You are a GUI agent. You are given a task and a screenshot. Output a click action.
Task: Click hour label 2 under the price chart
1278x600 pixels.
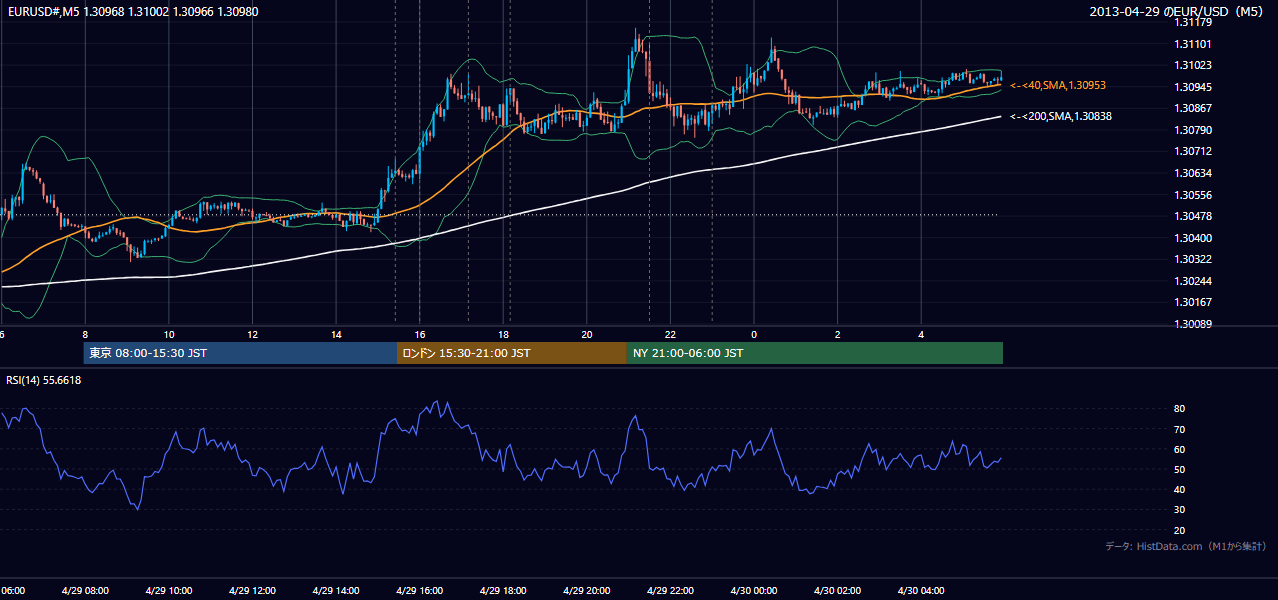pyautogui.click(x=838, y=334)
